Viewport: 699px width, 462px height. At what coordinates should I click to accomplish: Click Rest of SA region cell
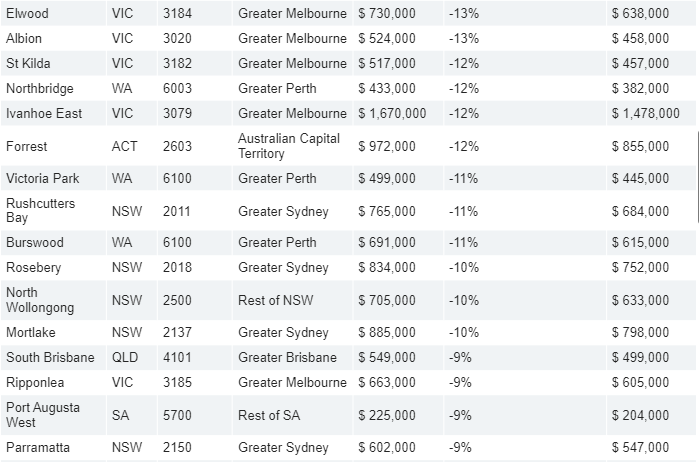pos(292,415)
